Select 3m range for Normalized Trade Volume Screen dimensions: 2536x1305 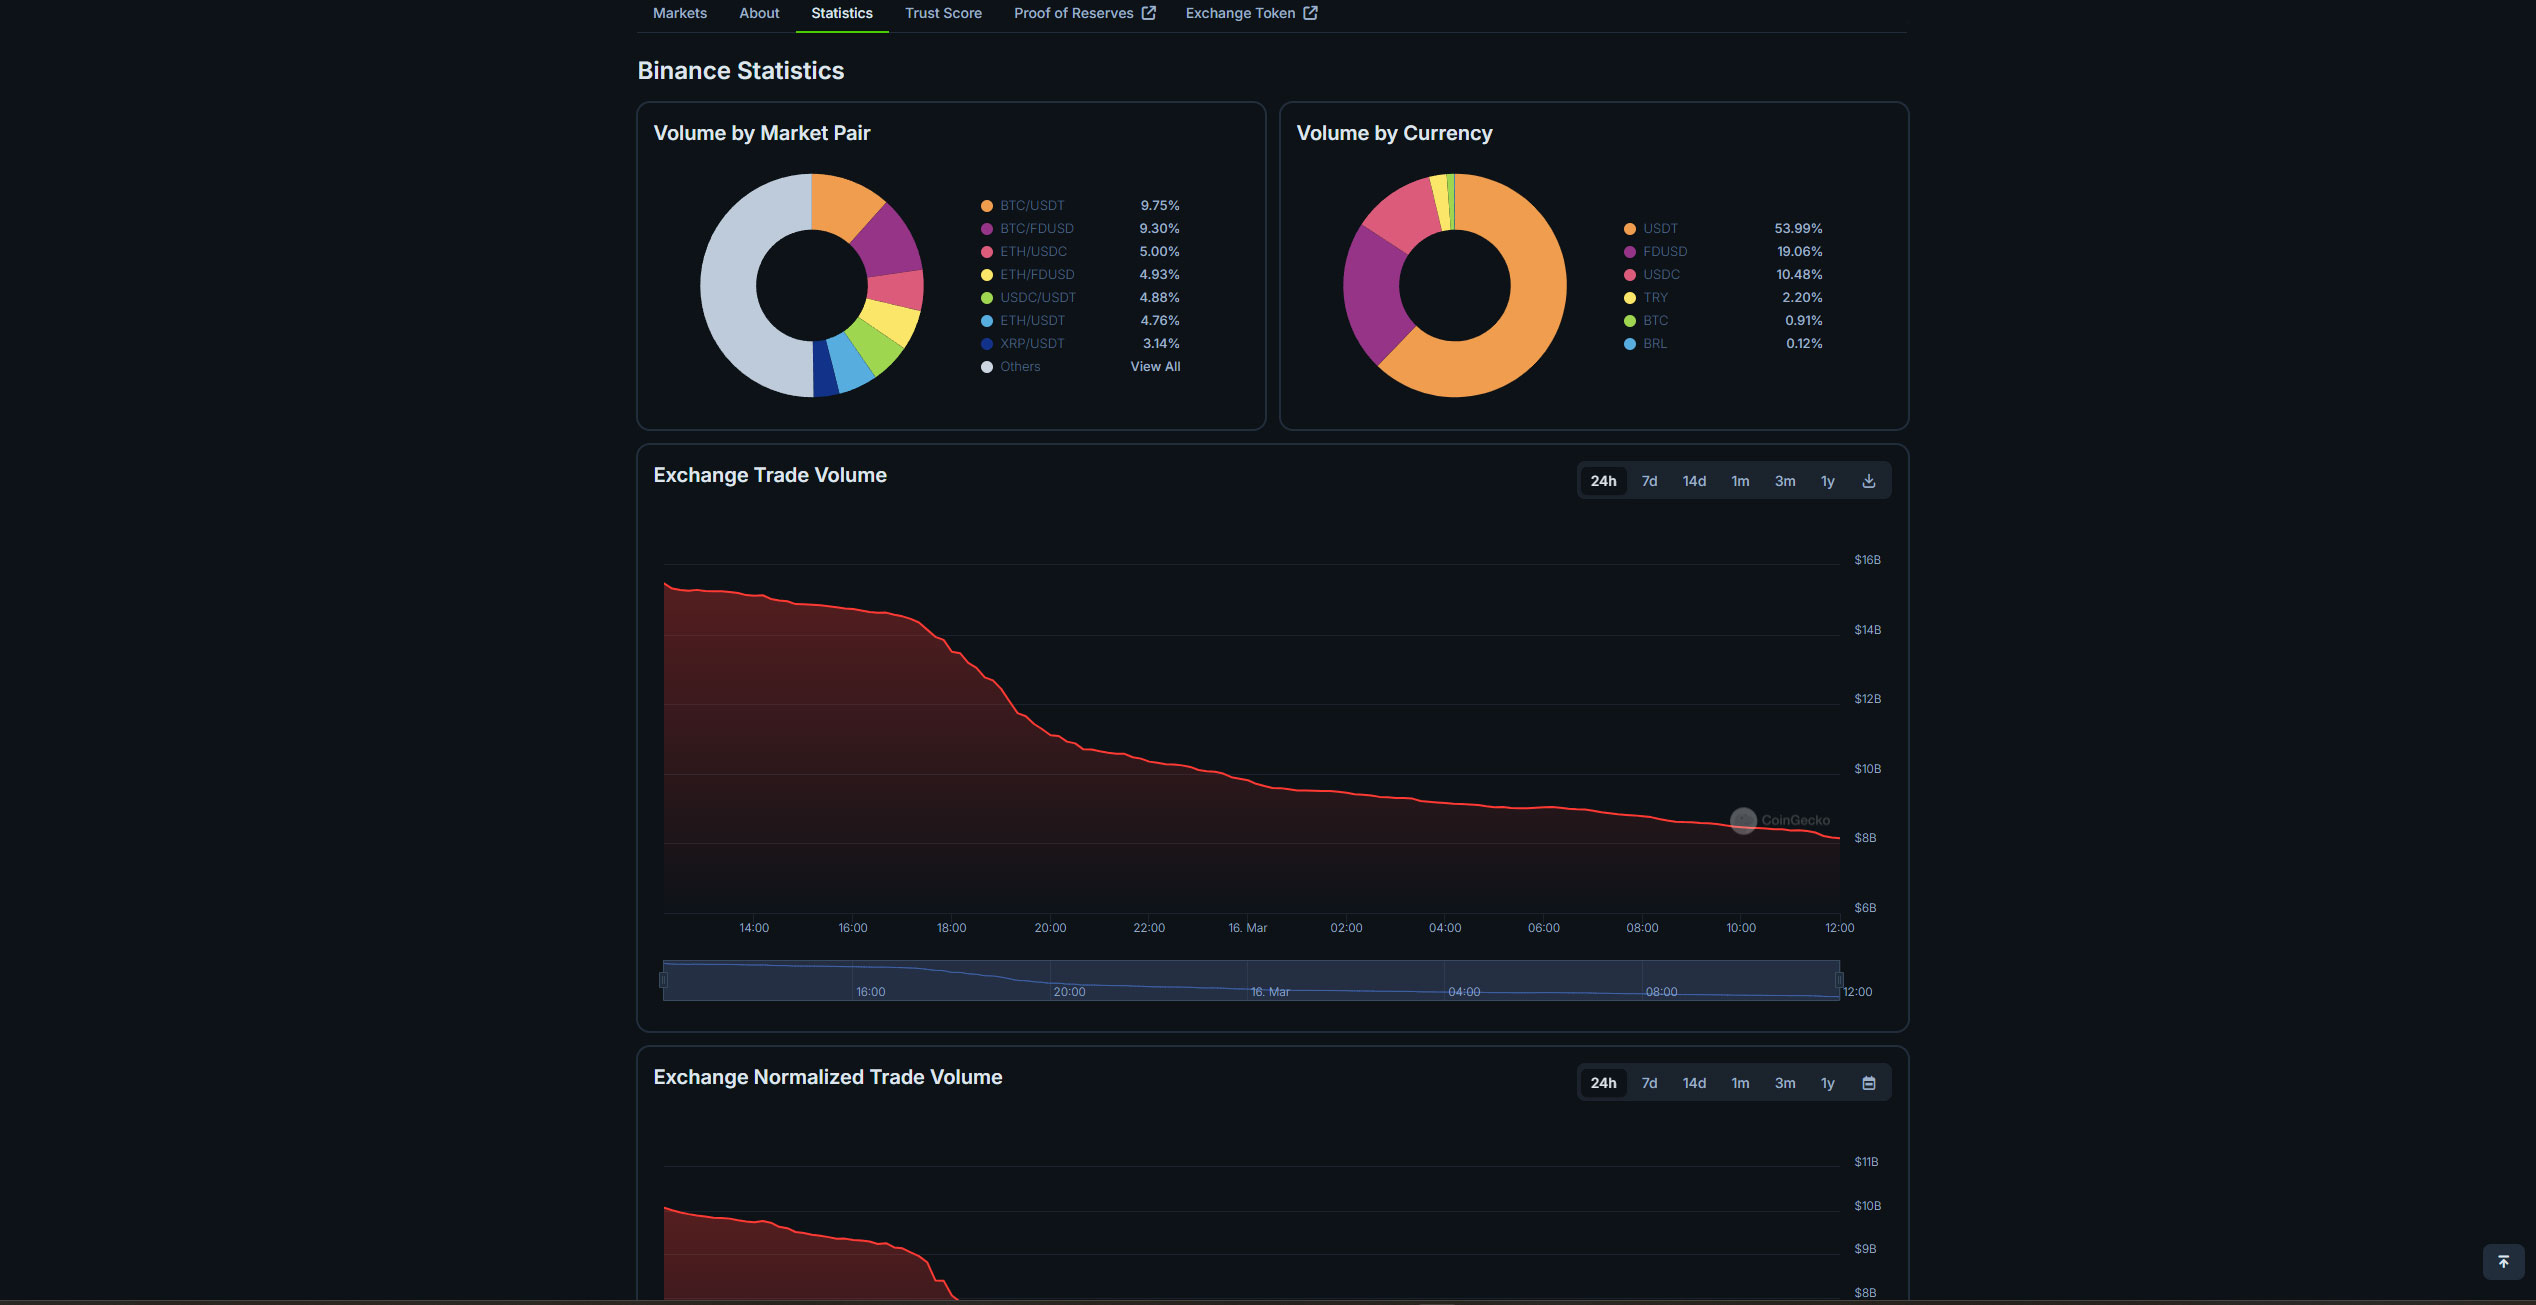(x=1785, y=1083)
